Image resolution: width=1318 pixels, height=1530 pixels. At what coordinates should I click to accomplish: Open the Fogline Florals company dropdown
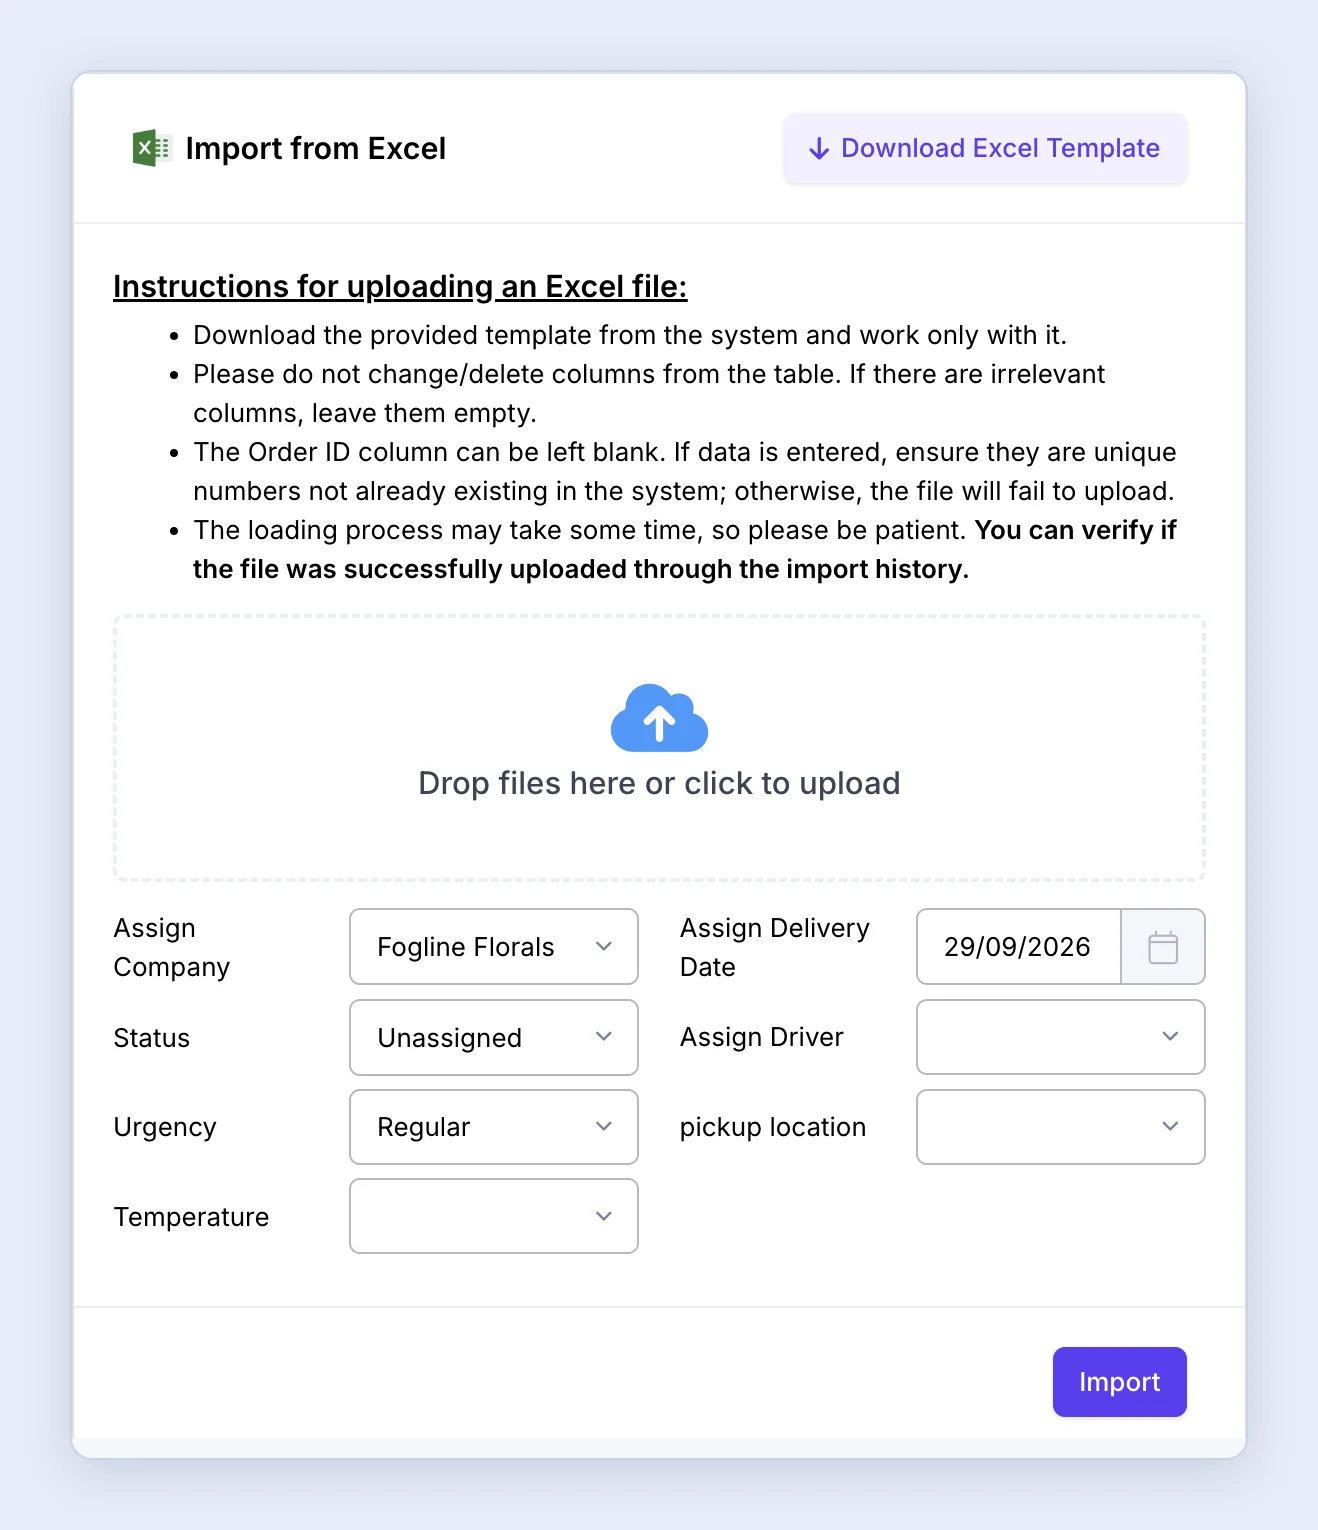pos(494,946)
